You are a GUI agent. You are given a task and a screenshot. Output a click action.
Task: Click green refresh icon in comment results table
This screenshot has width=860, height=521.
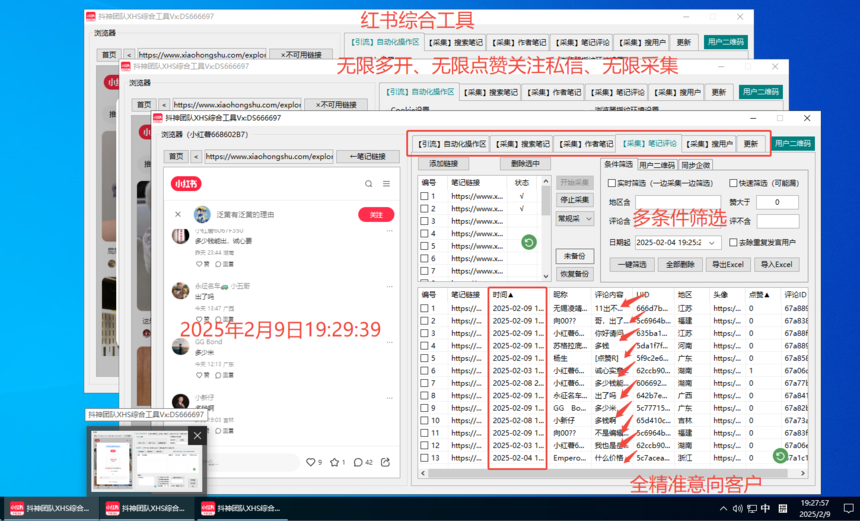pyautogui.click(x=780, y=456)
